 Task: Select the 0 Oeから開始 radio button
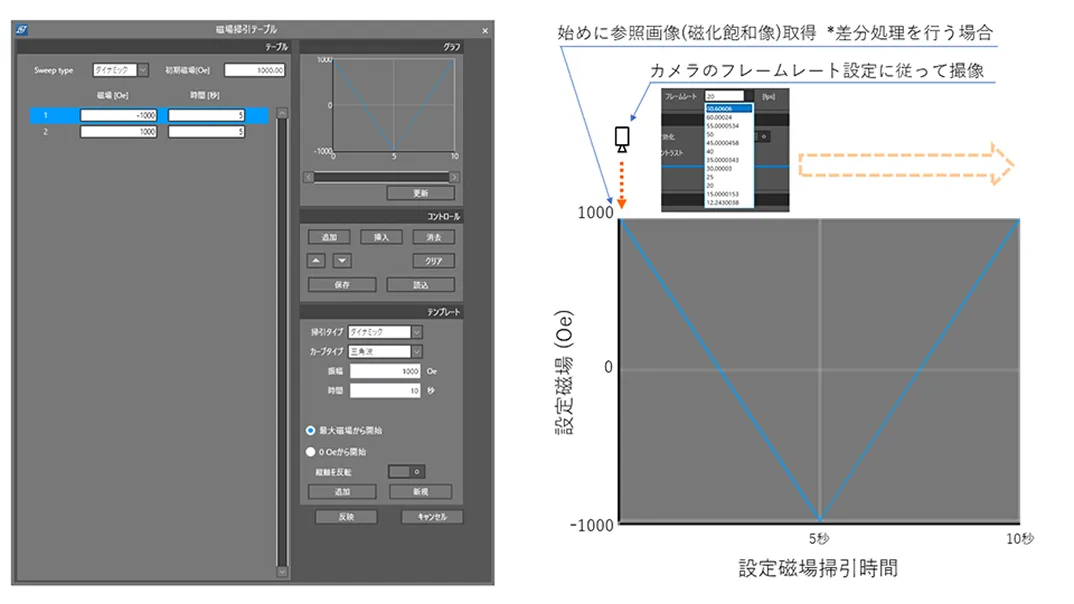pyautogui.click(x=311, y=451)
